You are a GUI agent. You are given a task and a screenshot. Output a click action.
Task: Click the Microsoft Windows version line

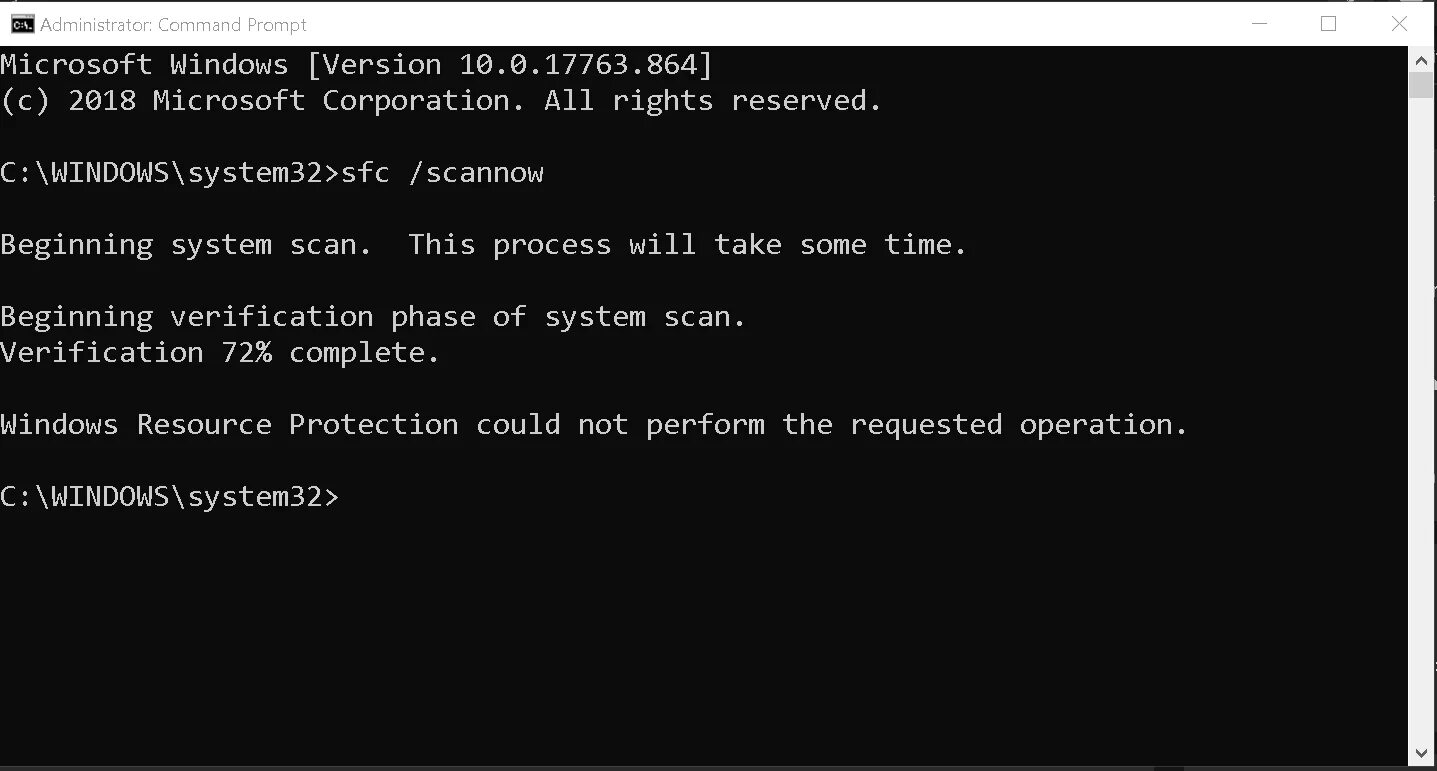point(357,65)
